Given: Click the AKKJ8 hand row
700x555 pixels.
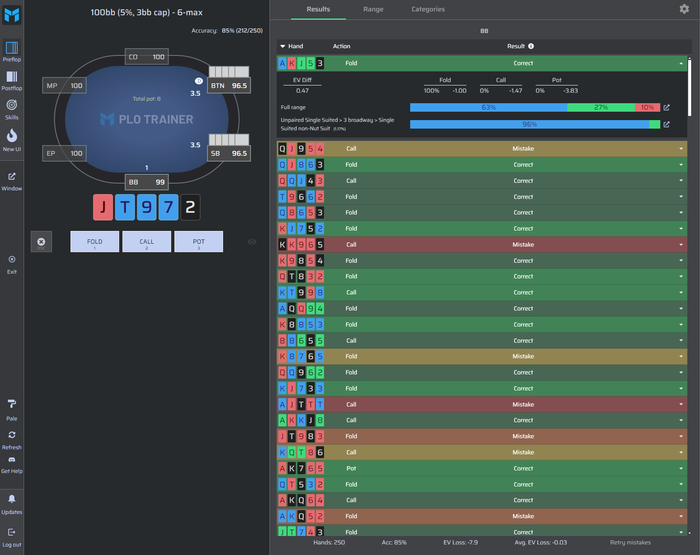Looking at the screenshot, I should (x=482, y=420).
